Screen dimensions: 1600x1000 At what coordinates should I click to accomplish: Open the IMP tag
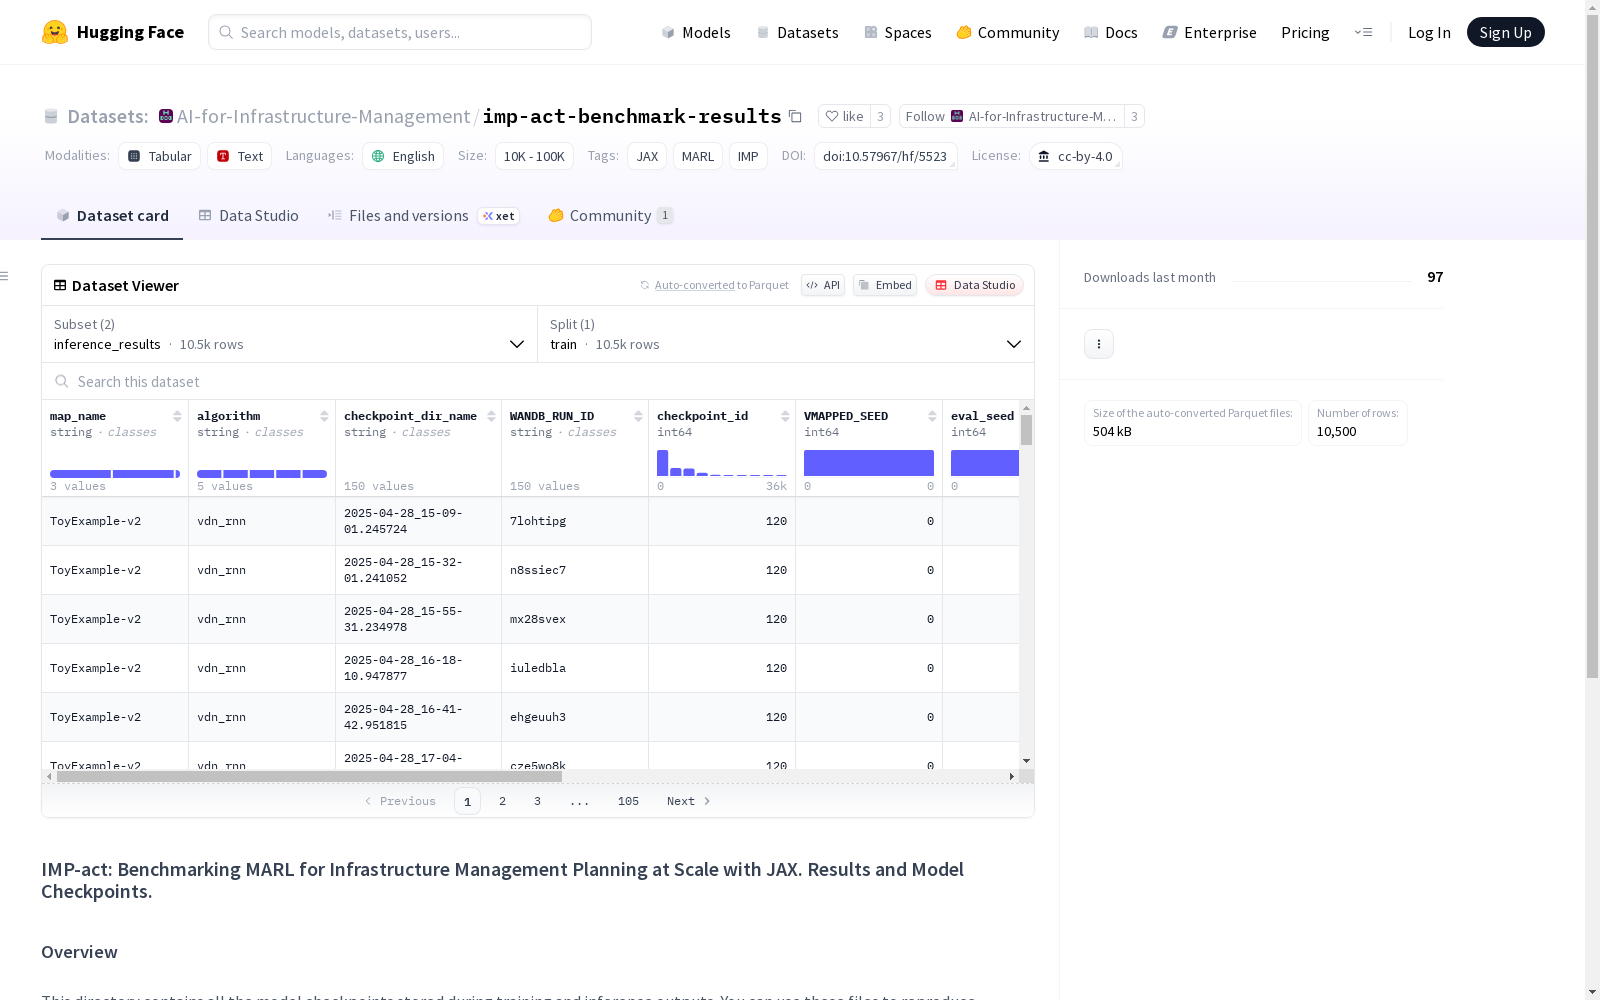tap(748, 156)
